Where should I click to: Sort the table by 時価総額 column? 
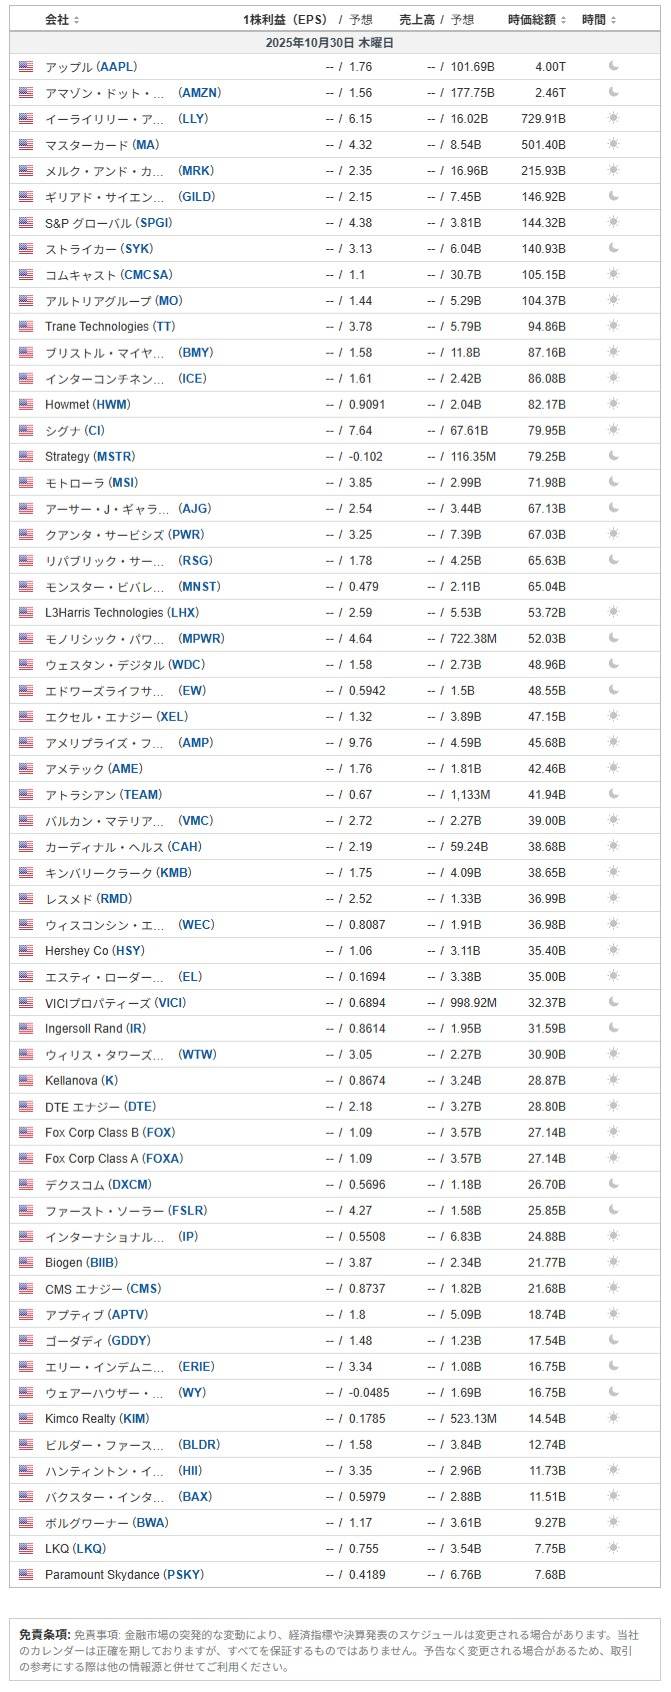[537, 20]
